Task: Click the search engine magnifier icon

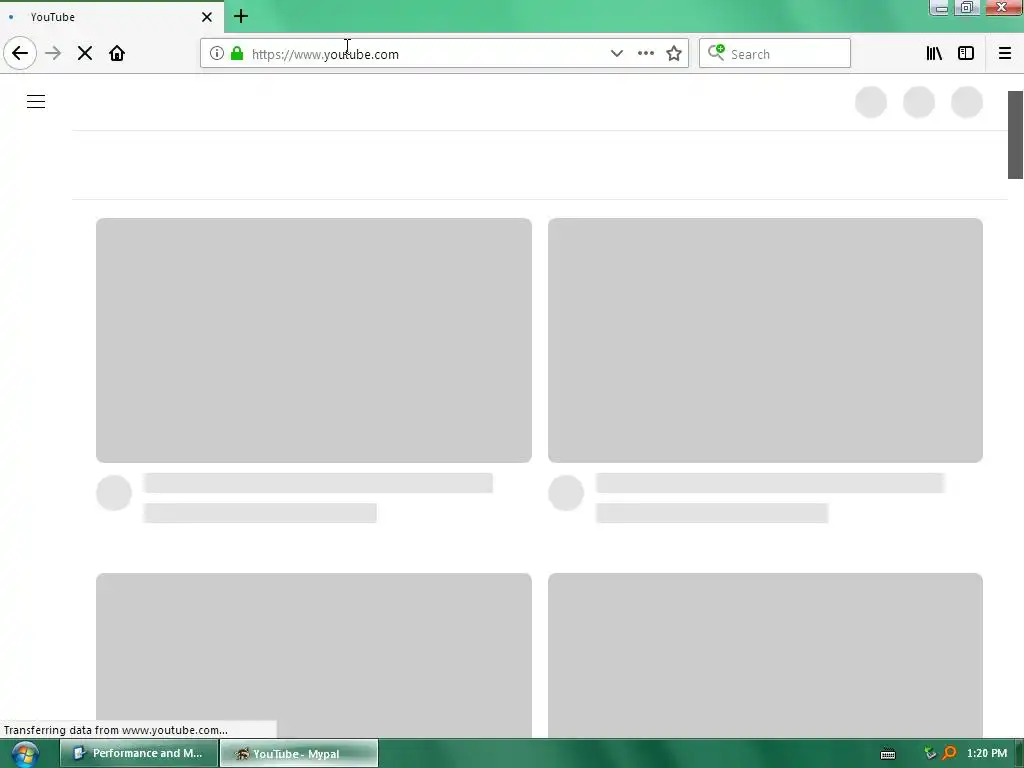Action: [x=716, y=52]
